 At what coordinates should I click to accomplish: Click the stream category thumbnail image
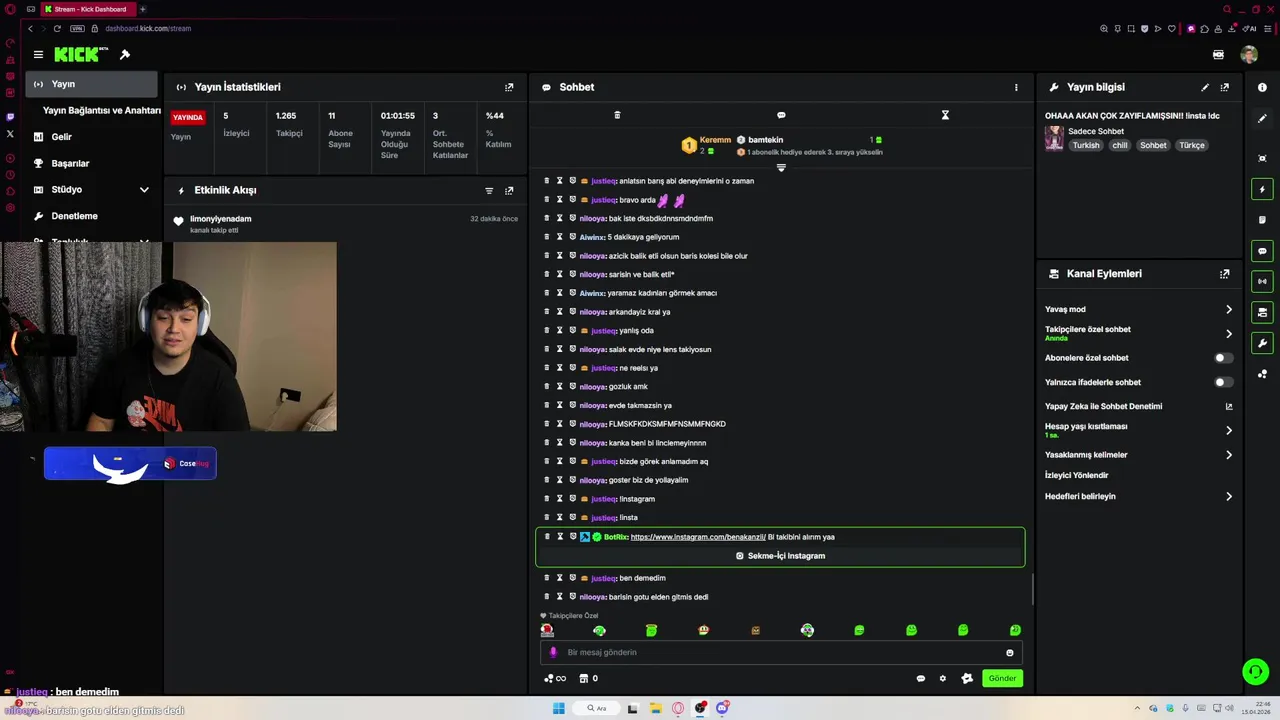click(1054, 138)
